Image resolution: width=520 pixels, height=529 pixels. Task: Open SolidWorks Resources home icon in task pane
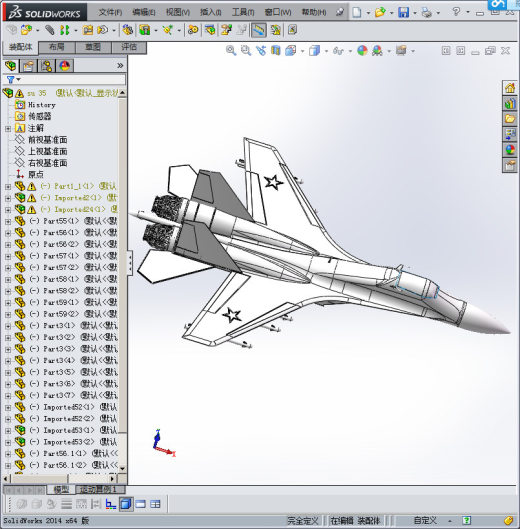[x=510, y=88]
